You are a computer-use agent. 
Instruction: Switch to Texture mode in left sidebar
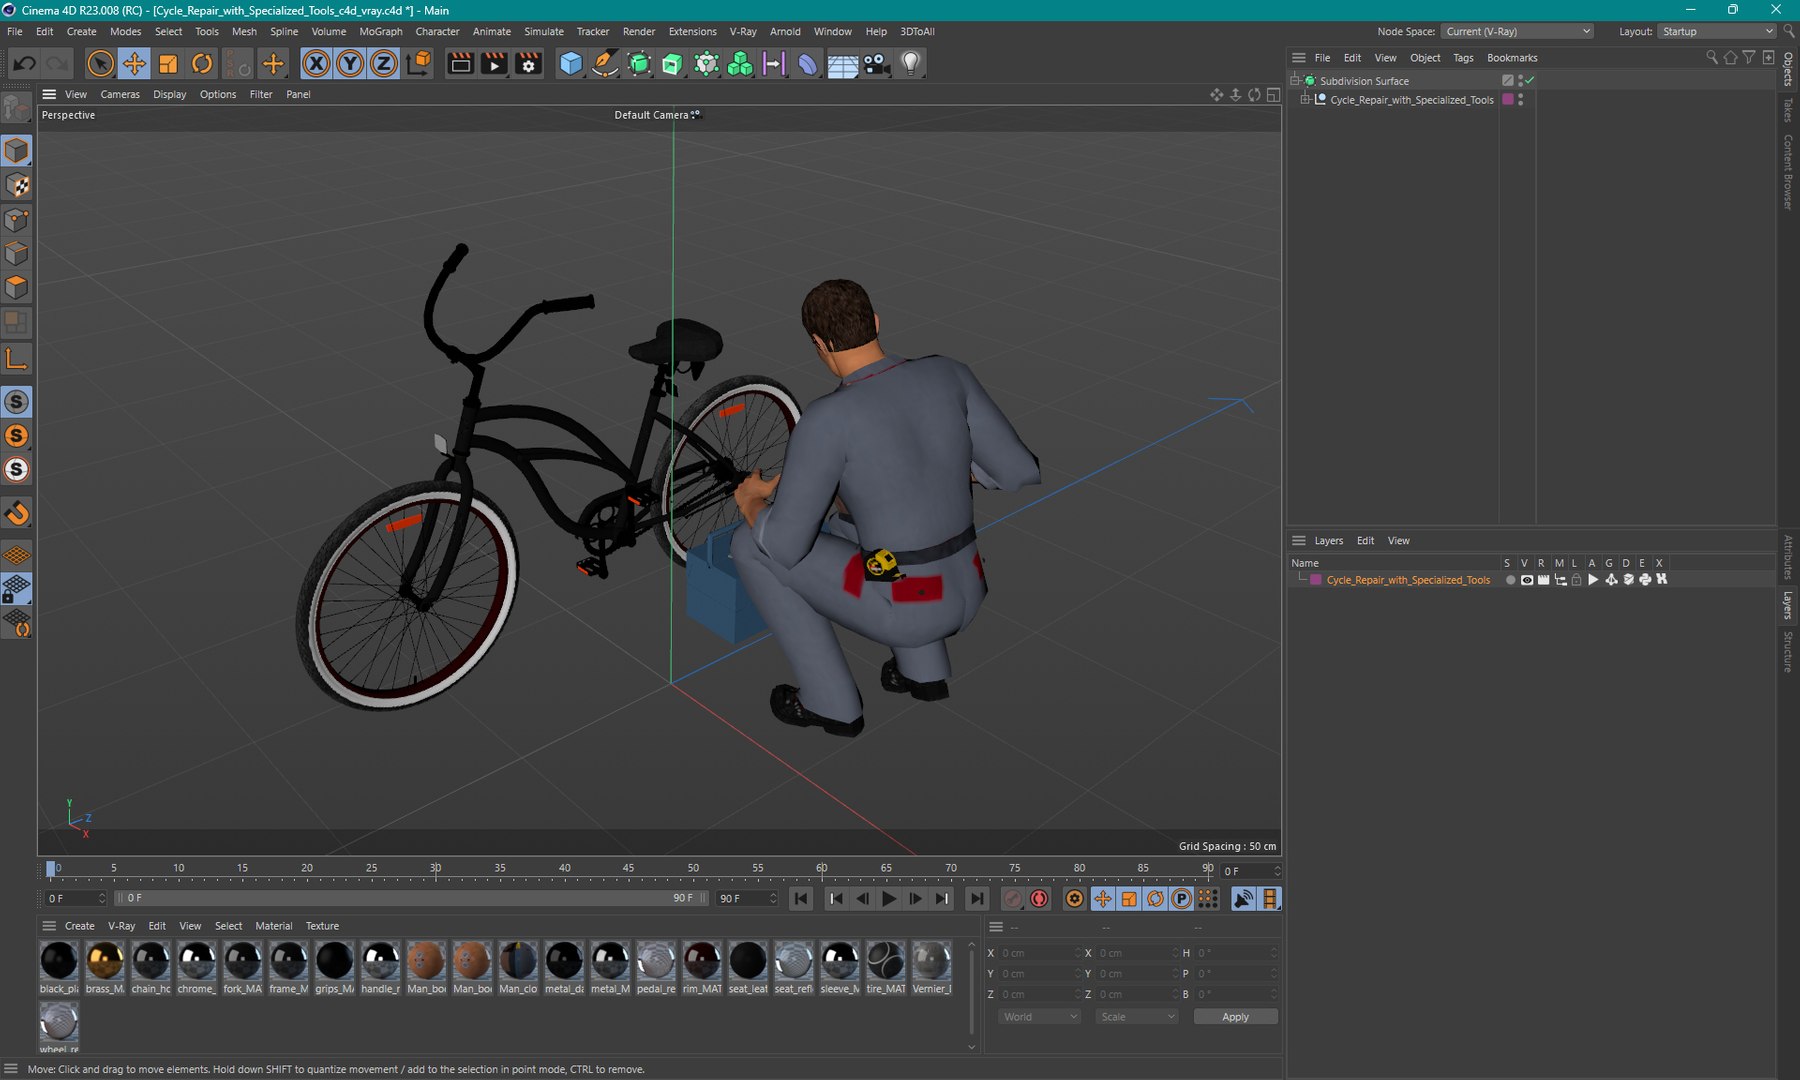click(17, 185)
